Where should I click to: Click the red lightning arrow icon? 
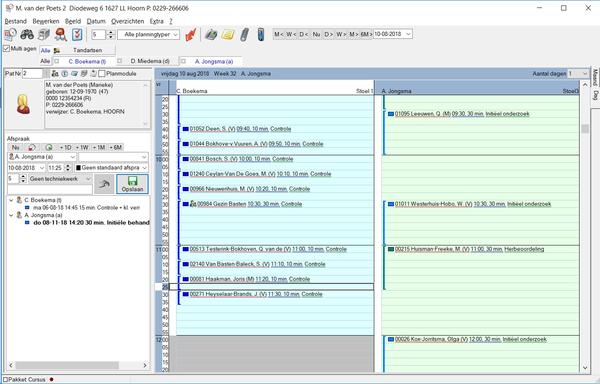191,34
